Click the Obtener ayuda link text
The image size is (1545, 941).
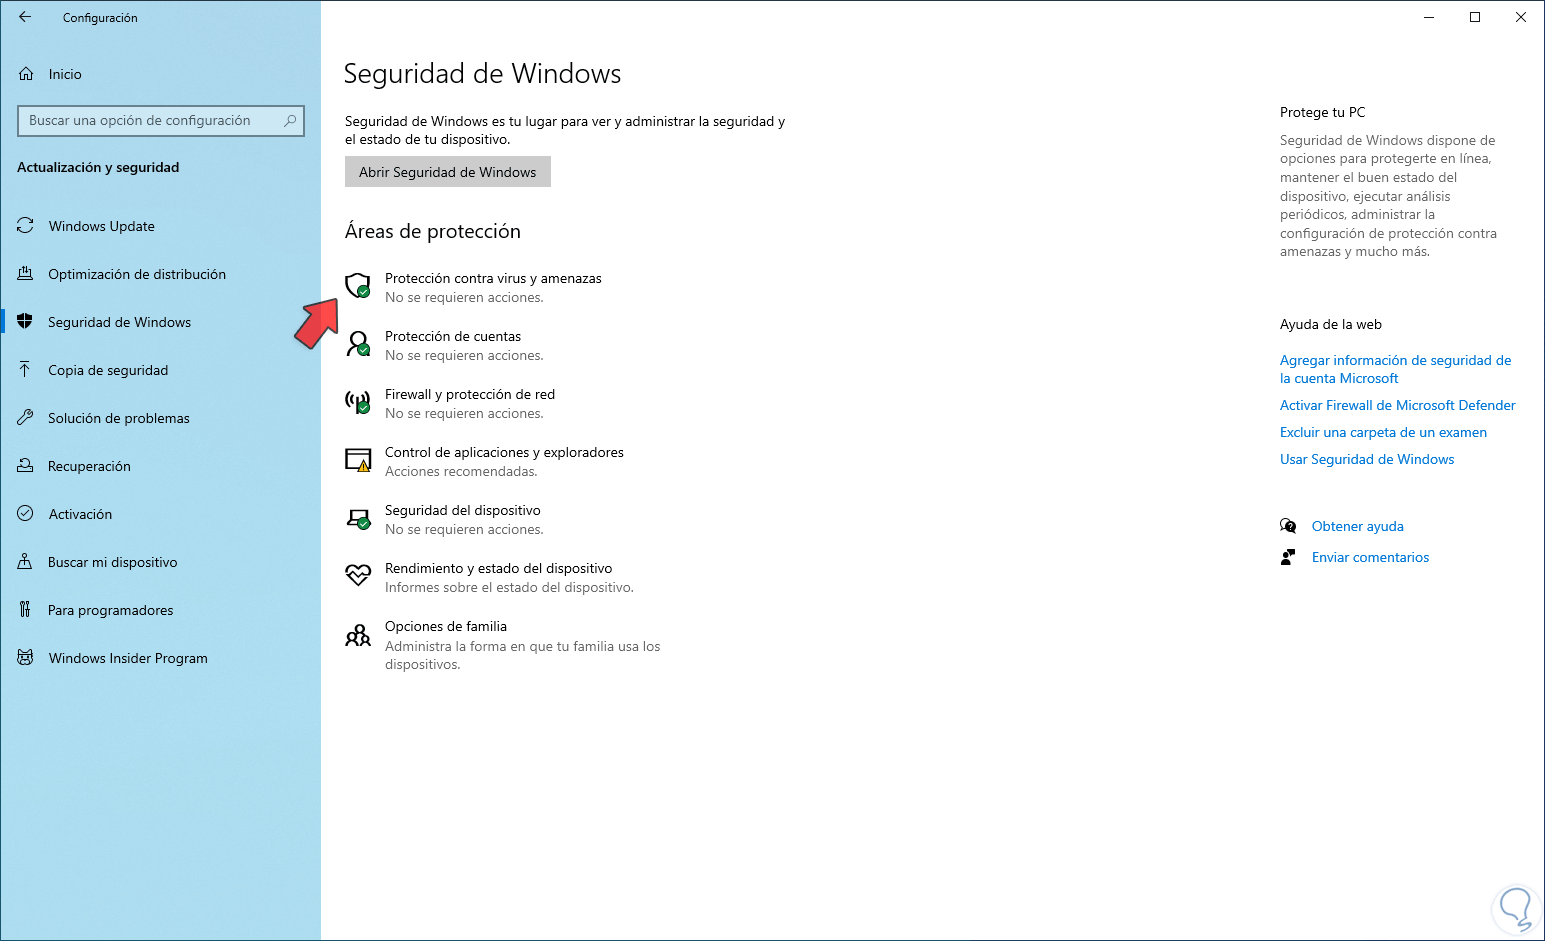[1358, 526]
